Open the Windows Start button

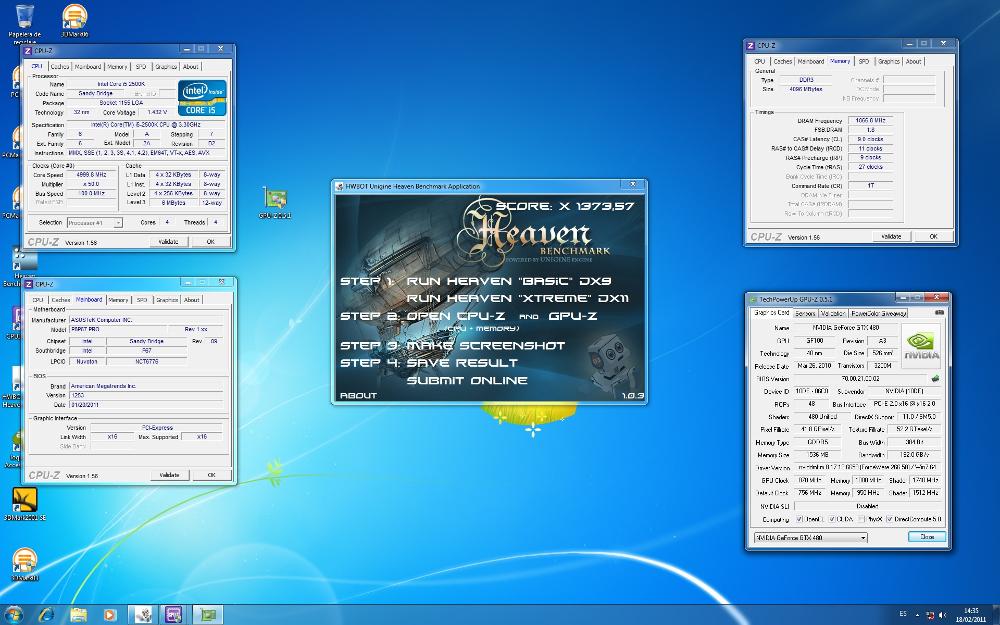coord(13,615)
